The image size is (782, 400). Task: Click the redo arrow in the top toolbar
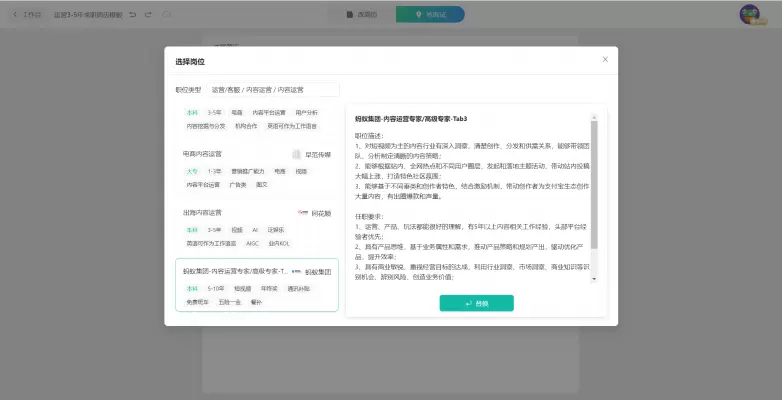click(x=148, y=15)
